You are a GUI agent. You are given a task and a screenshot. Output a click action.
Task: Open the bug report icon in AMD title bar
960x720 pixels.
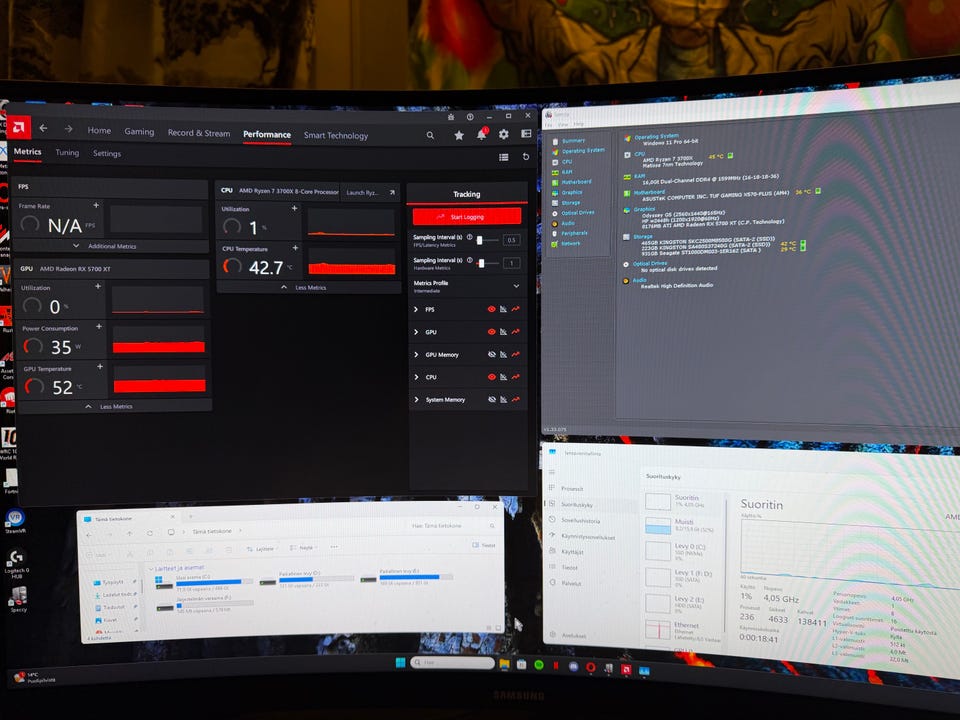pyautogui.click(x=451, y=116)
